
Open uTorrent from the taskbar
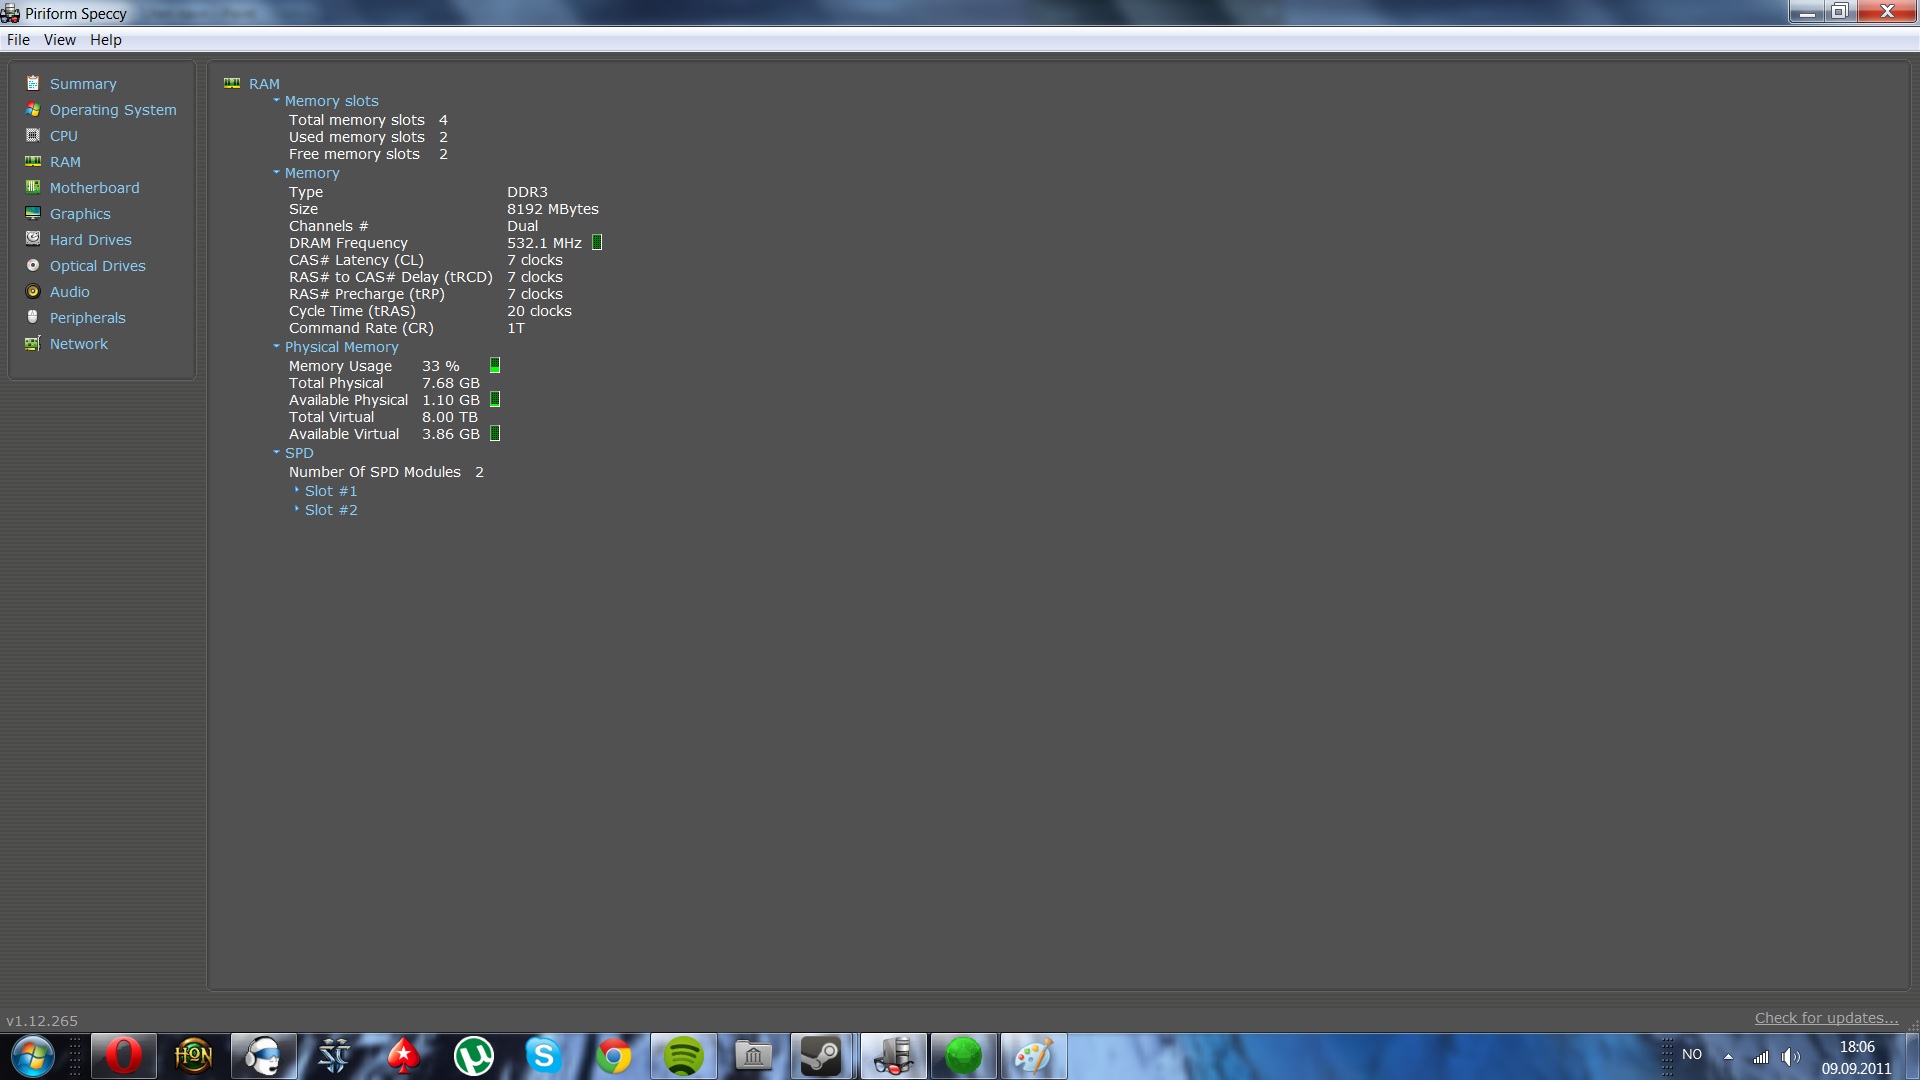pos(474,1056)
